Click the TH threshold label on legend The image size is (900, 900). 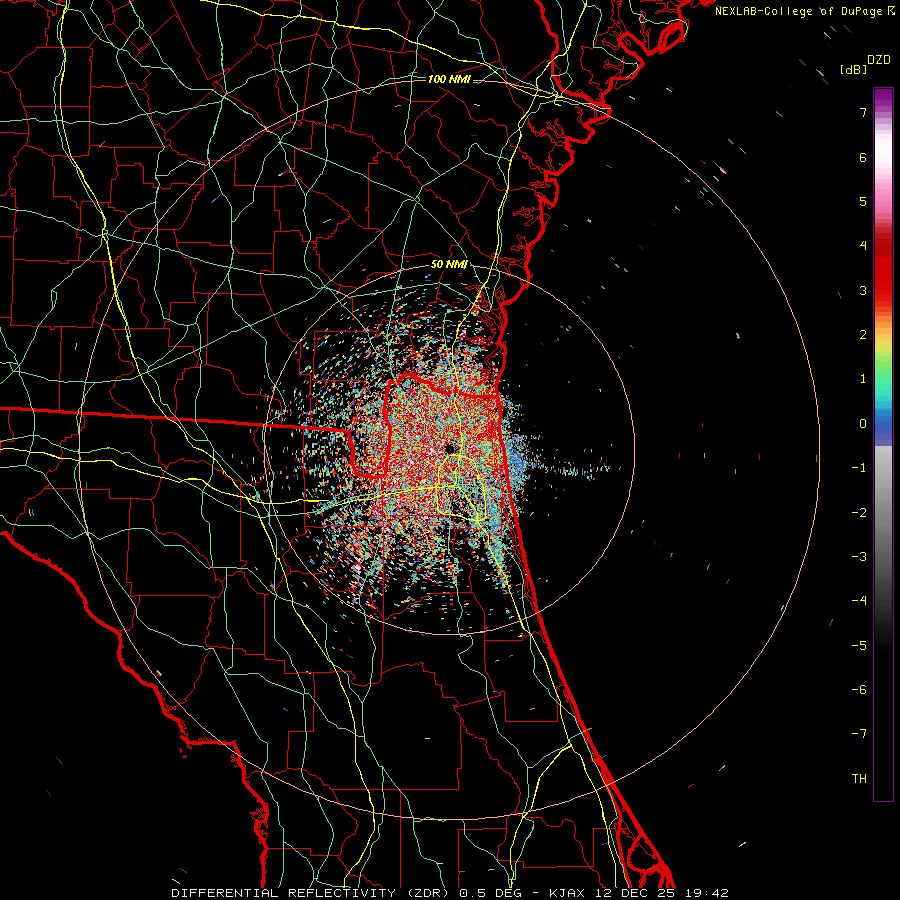coord(859,779)
